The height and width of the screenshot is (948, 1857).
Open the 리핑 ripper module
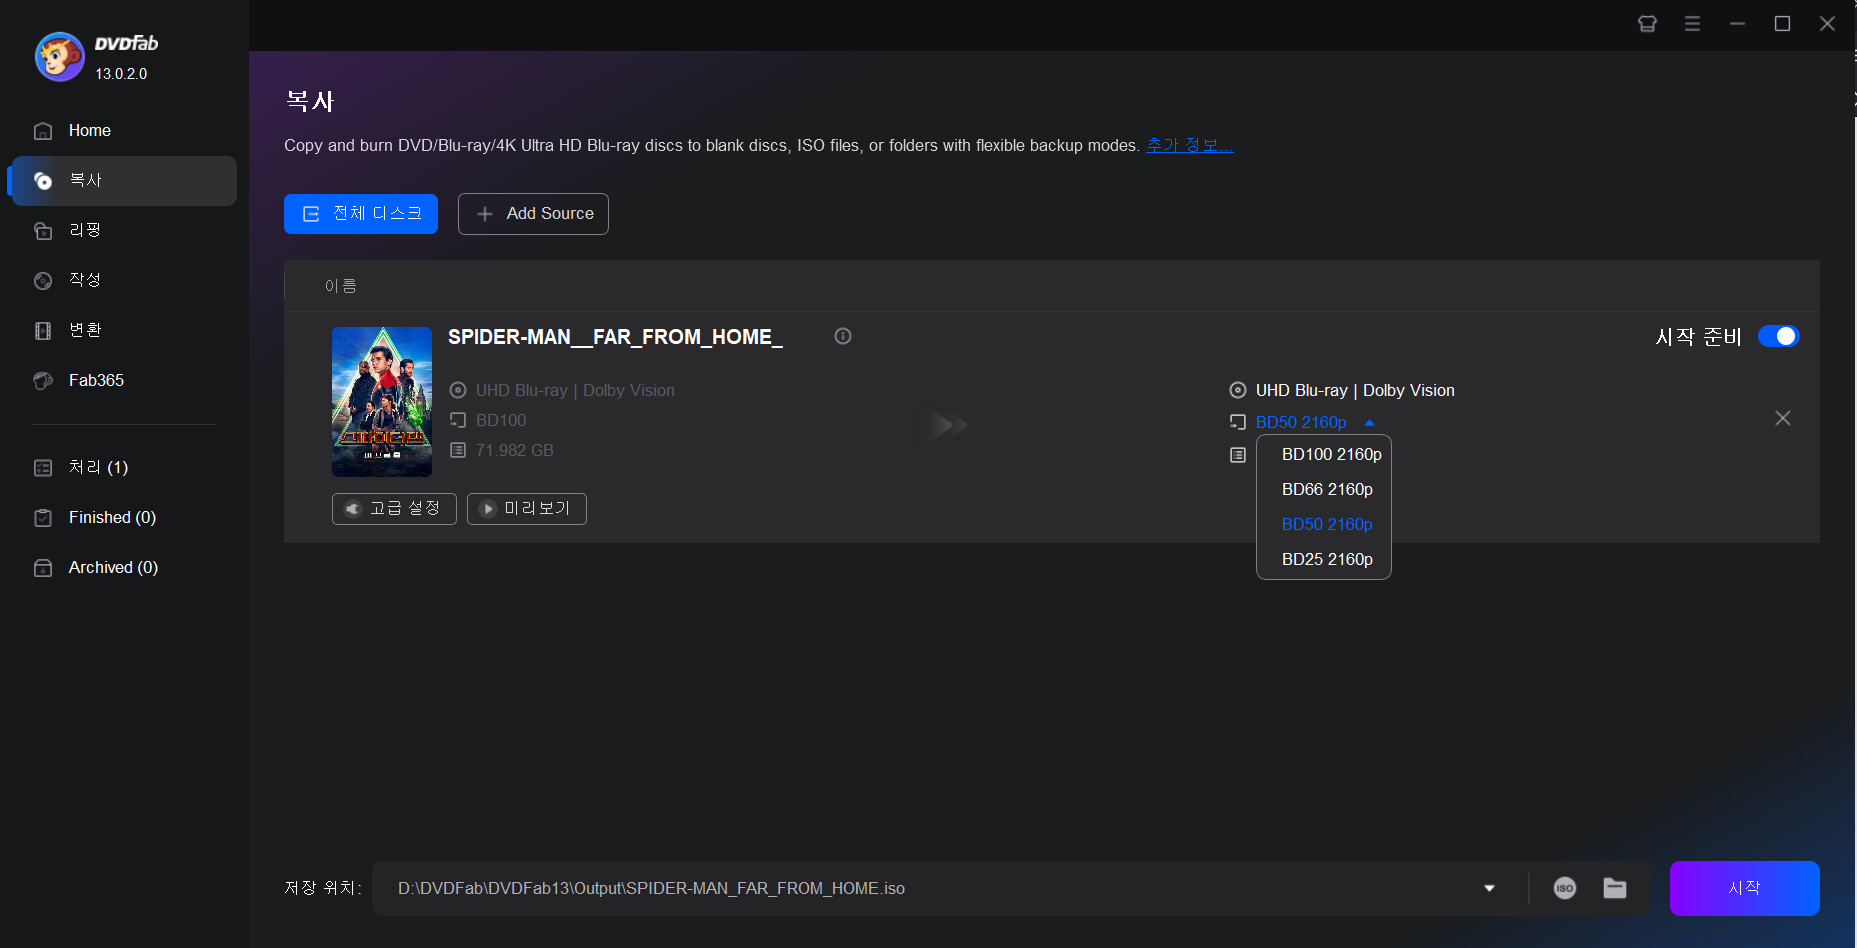click(x=124, y=231)
